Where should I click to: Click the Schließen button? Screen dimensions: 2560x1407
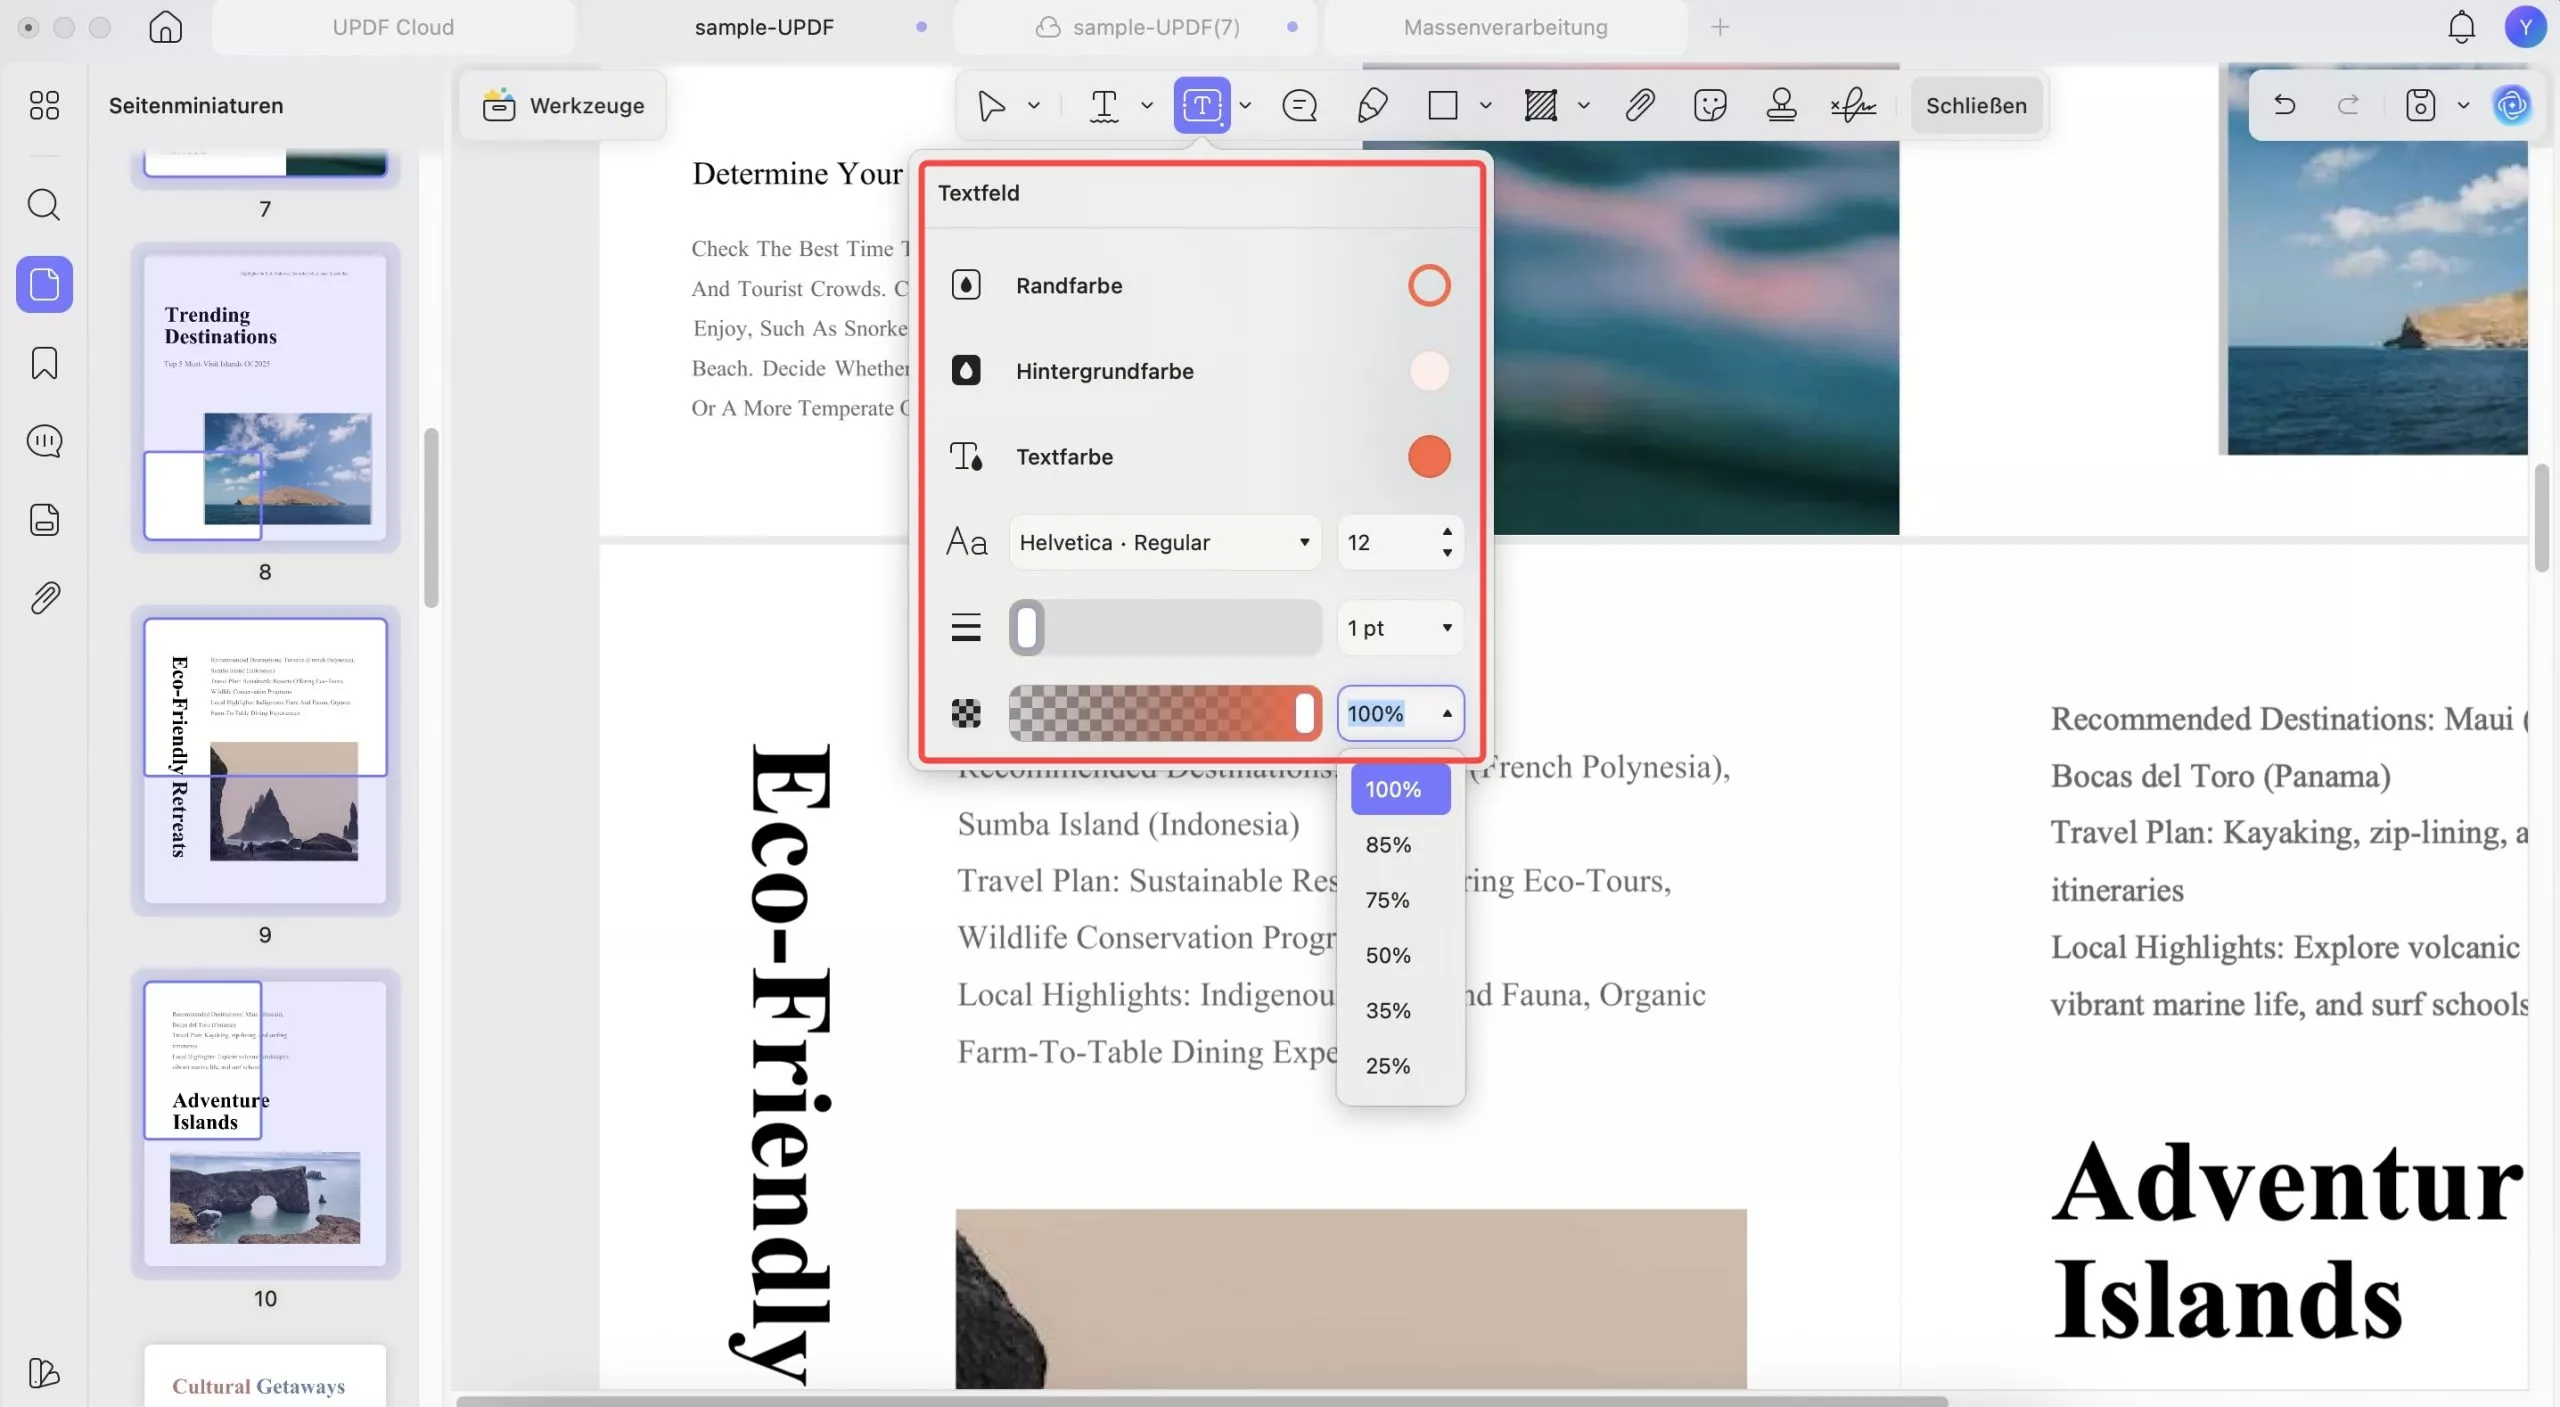click(1976, 105)
